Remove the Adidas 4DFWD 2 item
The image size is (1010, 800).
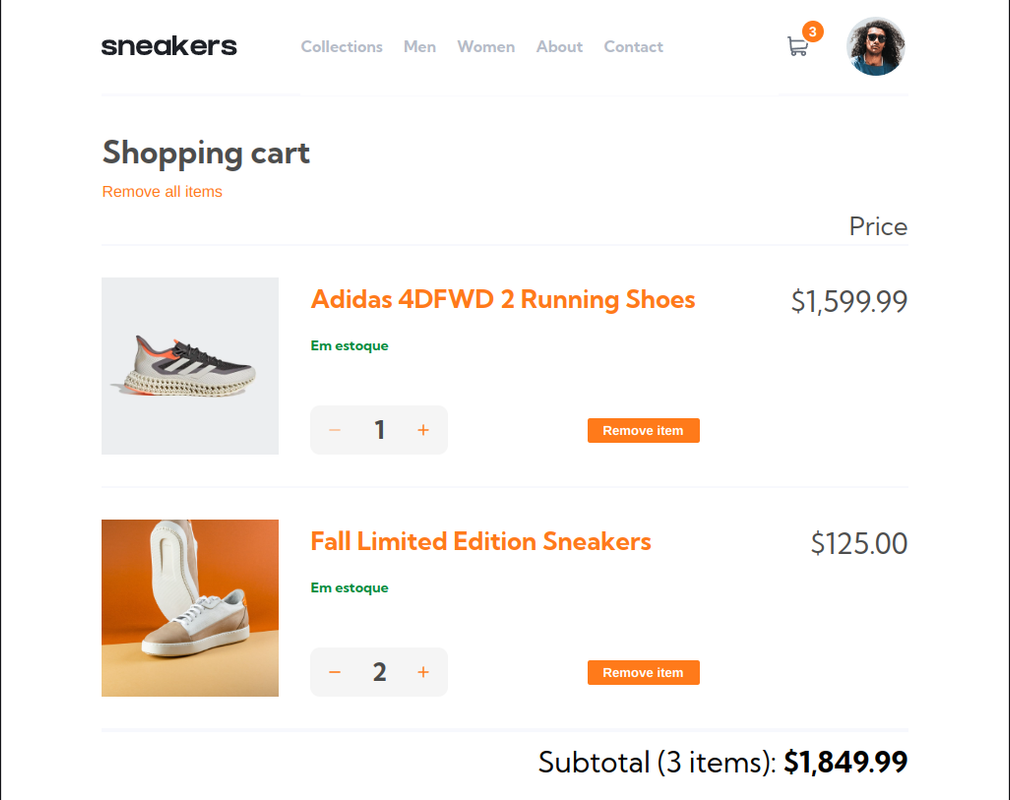coord(643,430)
